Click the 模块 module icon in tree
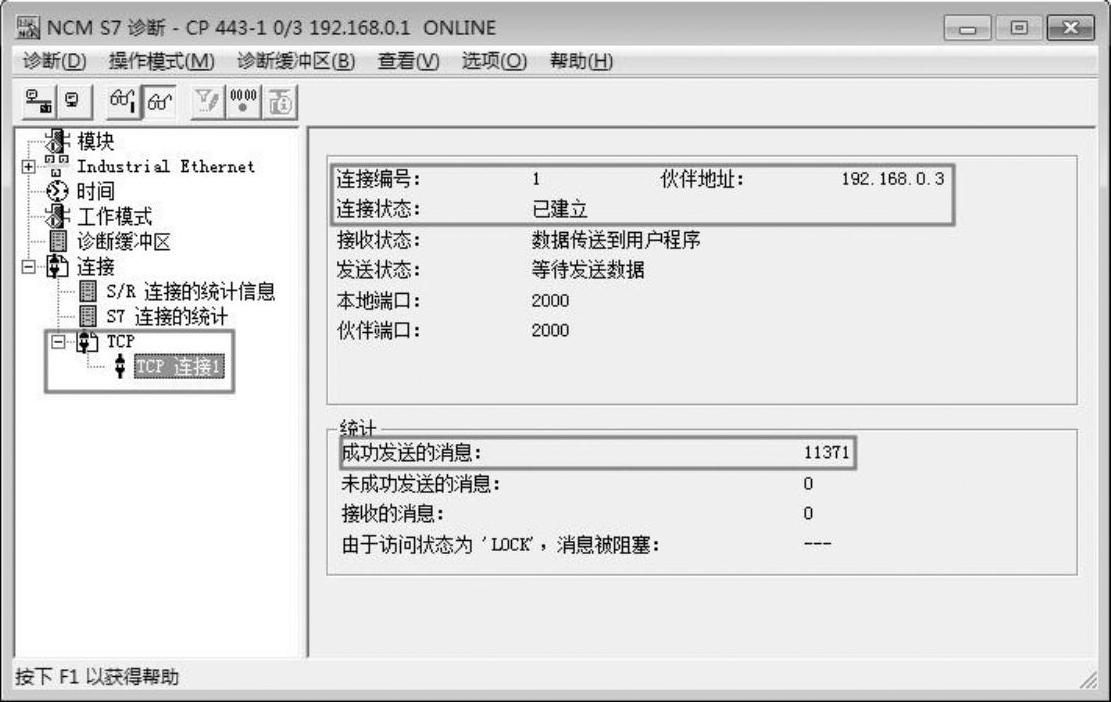The image size is (1111, 702). [x=58, y=140]
